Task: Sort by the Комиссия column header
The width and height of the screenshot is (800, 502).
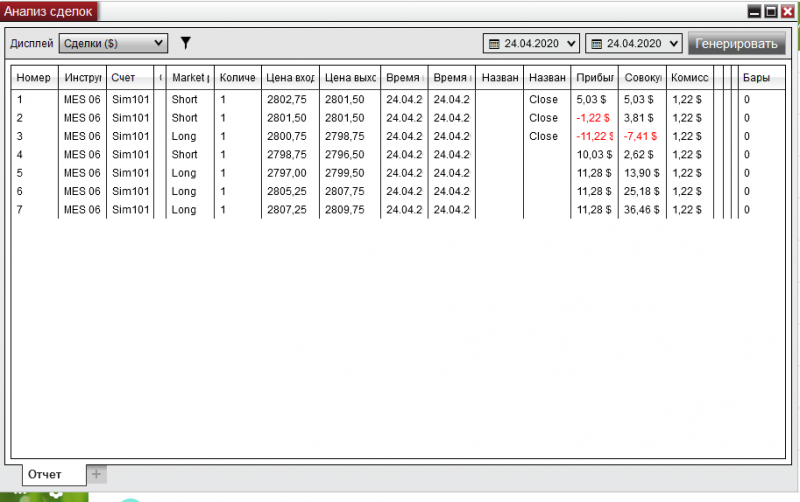Action: pos(690,78)
